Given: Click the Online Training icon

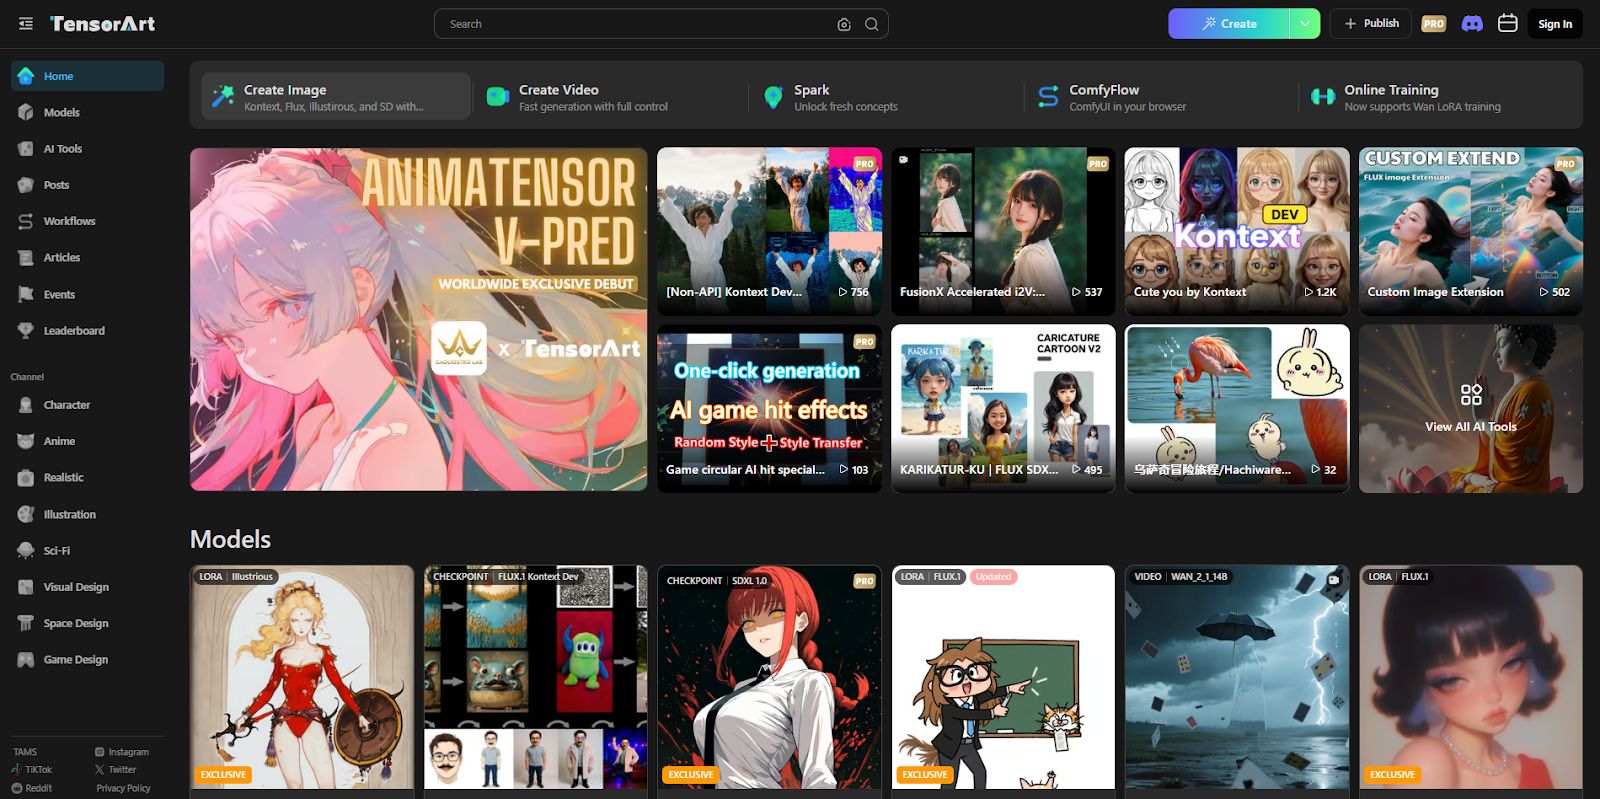Looking at the screenshot, I should point(1323,96).
